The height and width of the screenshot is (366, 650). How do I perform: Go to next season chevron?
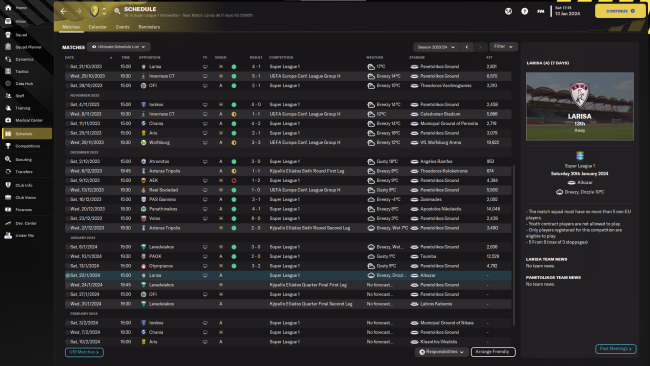(x=480, y=47)
